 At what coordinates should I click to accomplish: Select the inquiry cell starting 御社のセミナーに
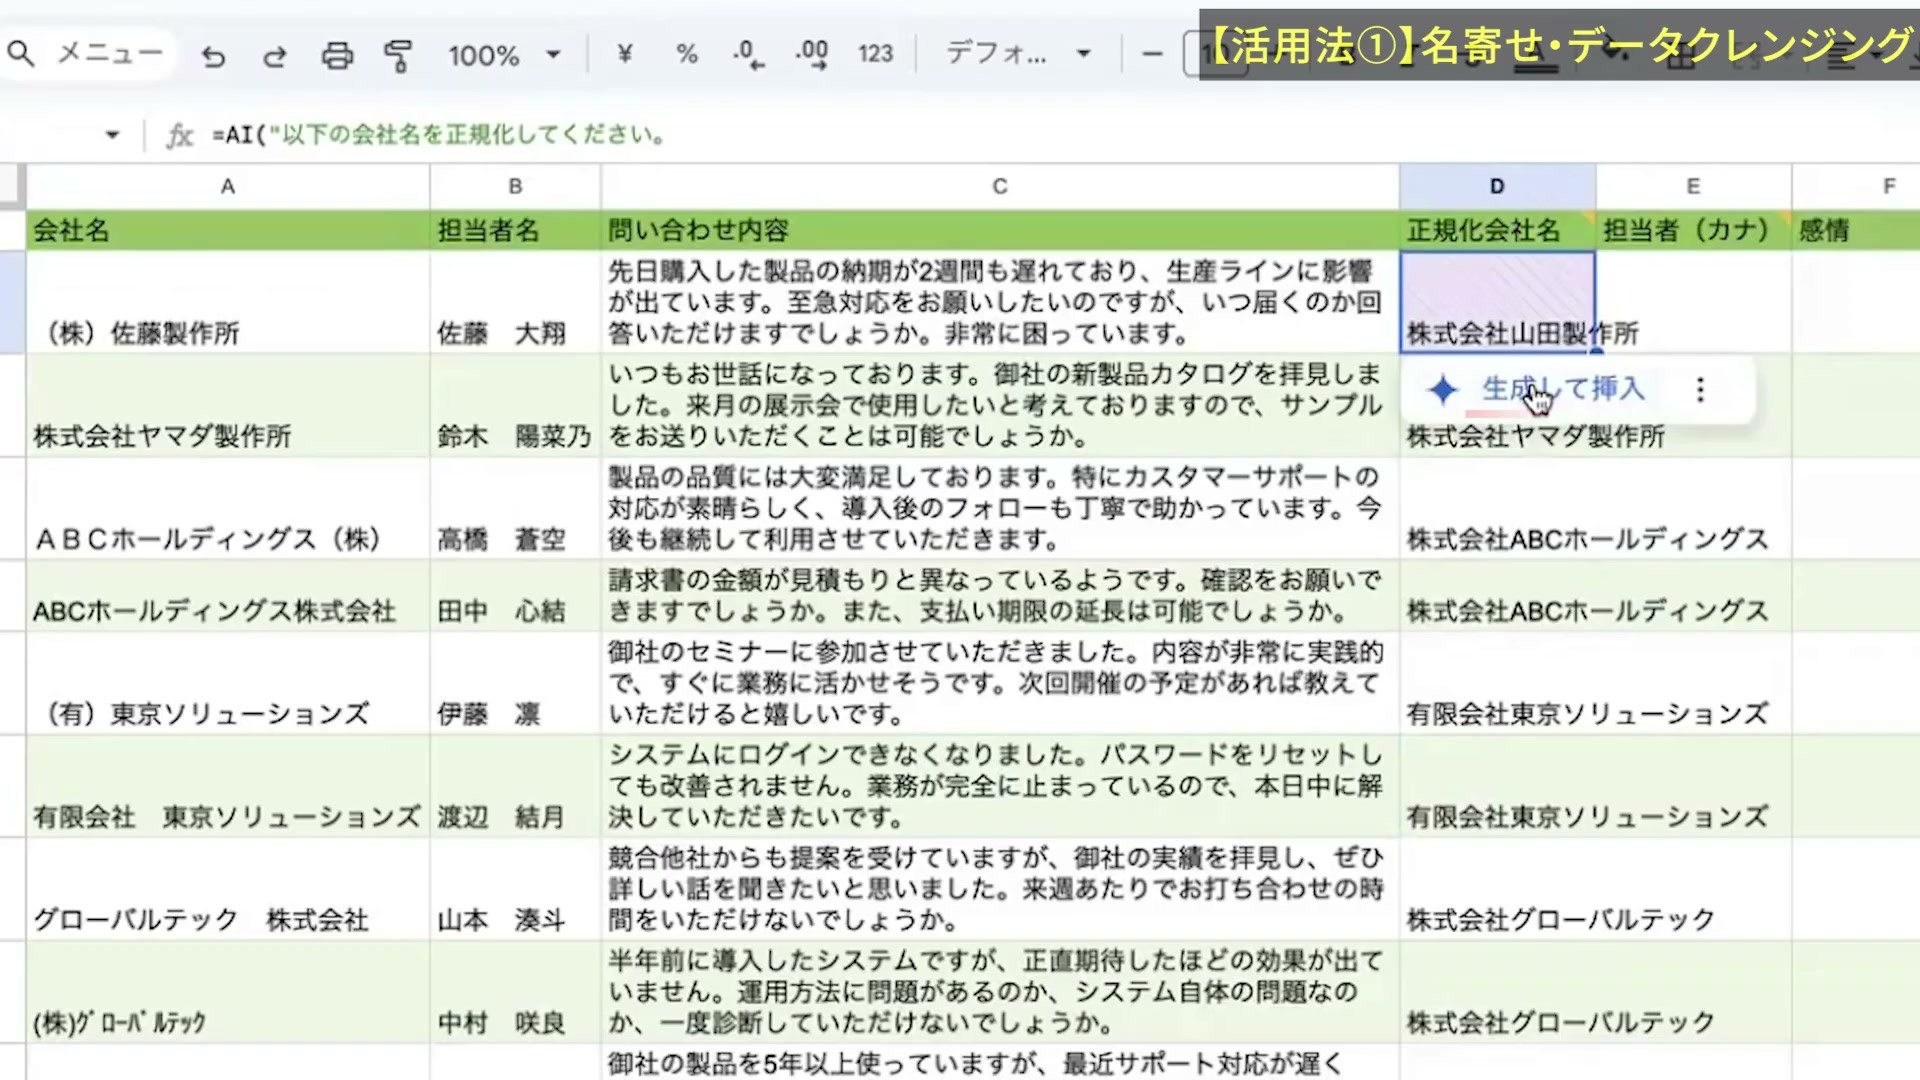pyautogui.click(x=1000, y=683)
